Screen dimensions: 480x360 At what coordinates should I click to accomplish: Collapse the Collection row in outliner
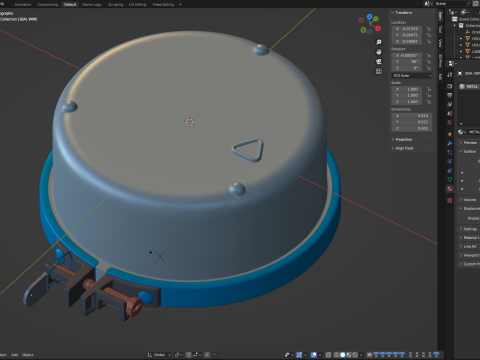click(x=455, y=25)
